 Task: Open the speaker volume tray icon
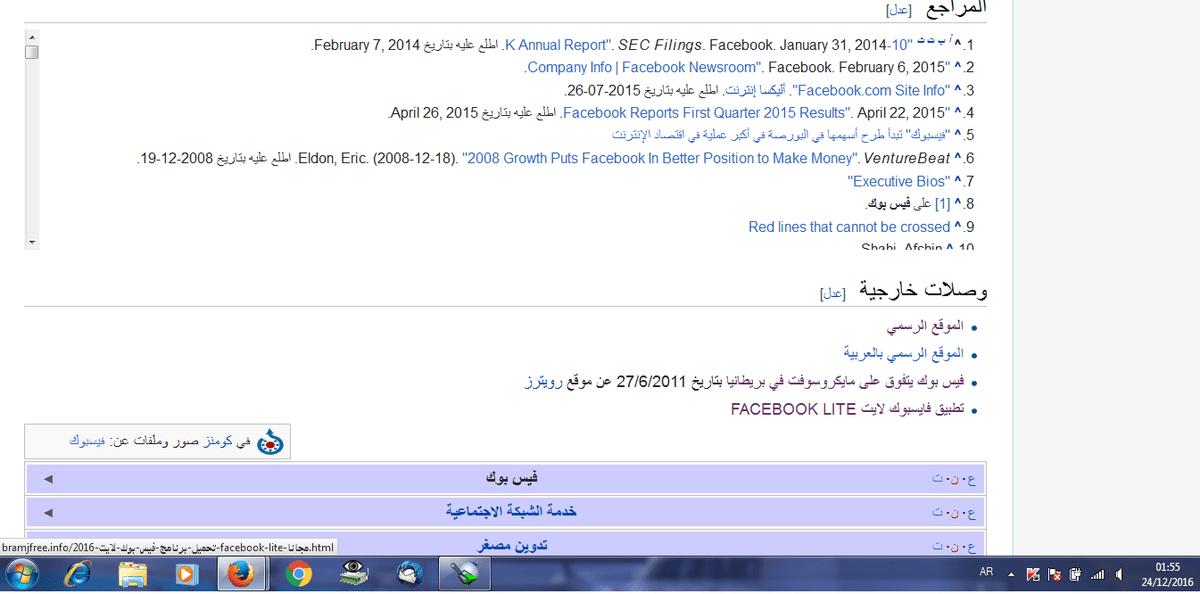click(x=1119, y=575)
